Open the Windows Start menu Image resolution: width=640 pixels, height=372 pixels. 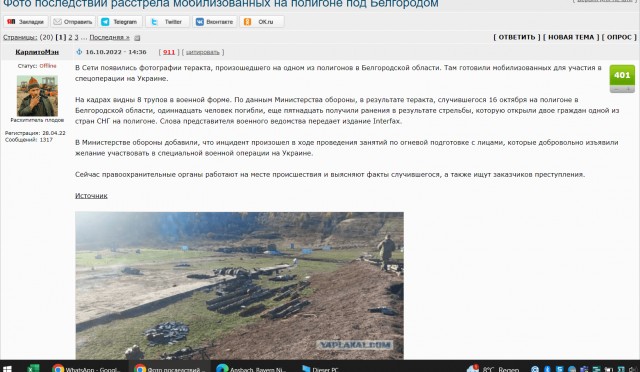tap(7, 368)
